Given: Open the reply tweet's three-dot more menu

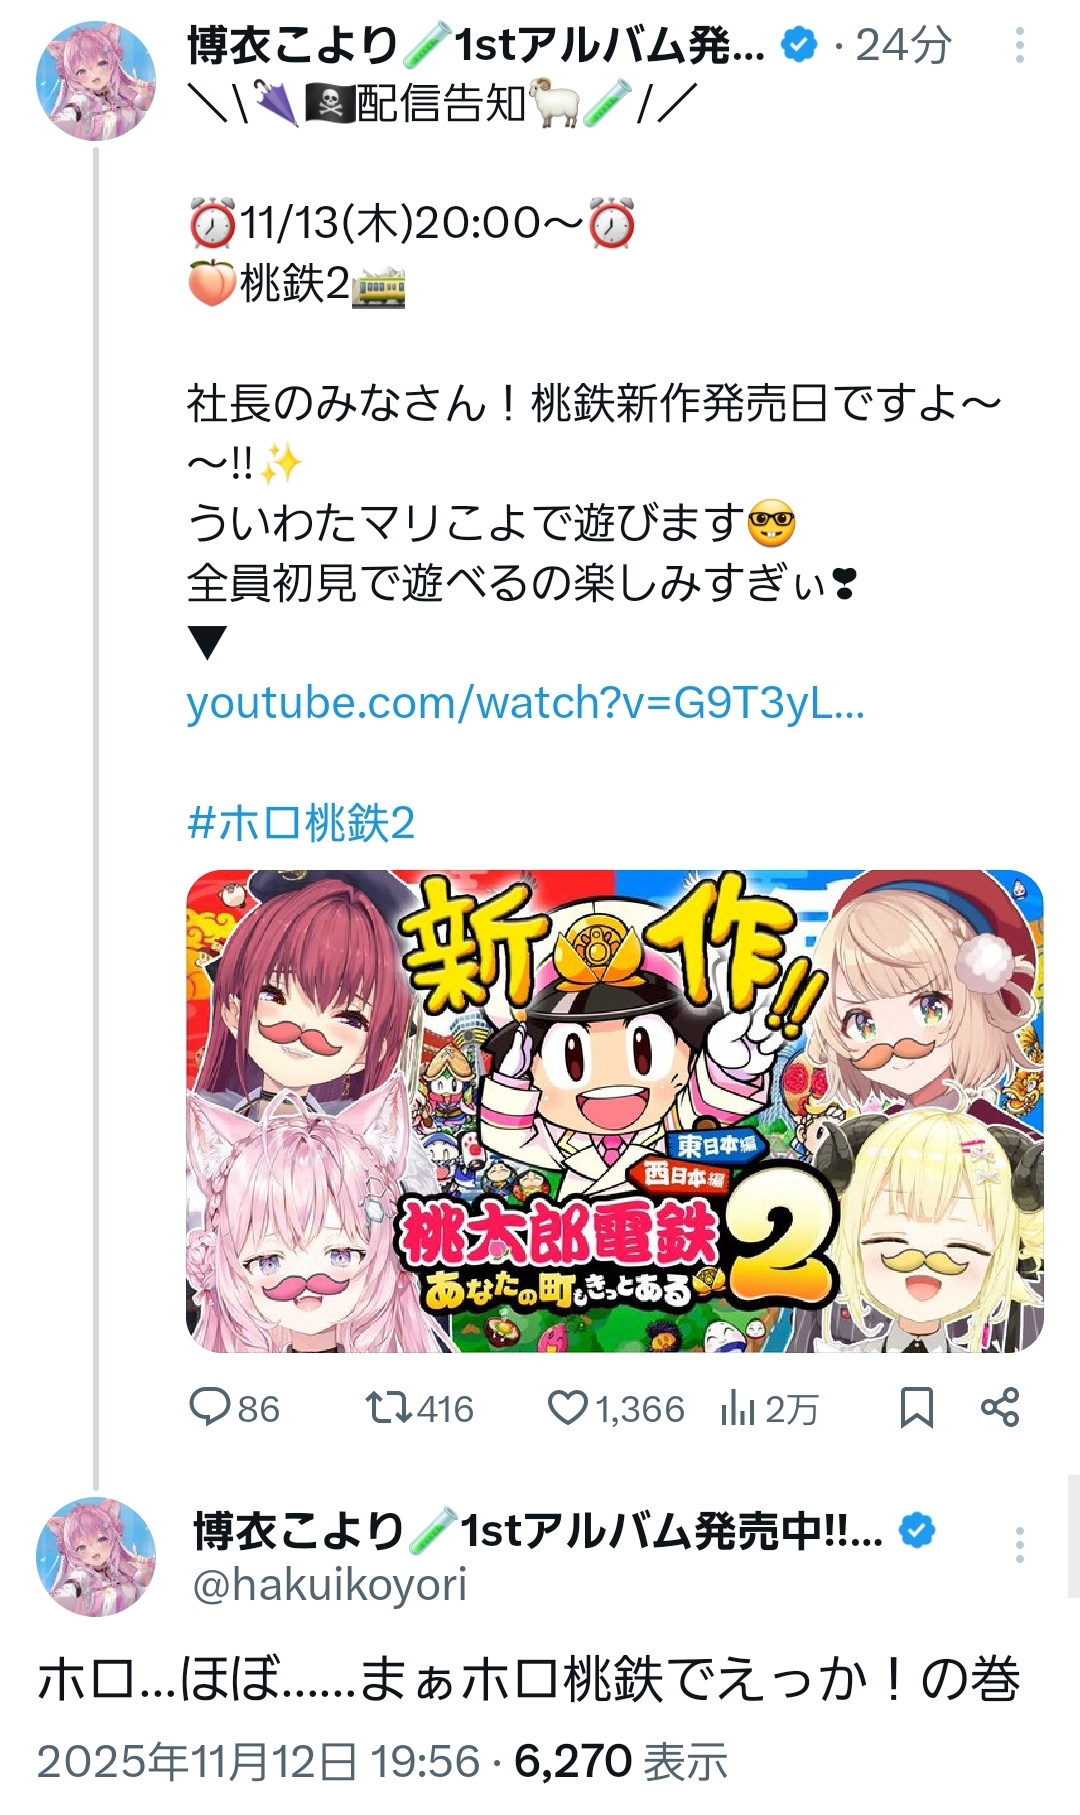Looking at the screenshot, I should click(1019, 1545).
